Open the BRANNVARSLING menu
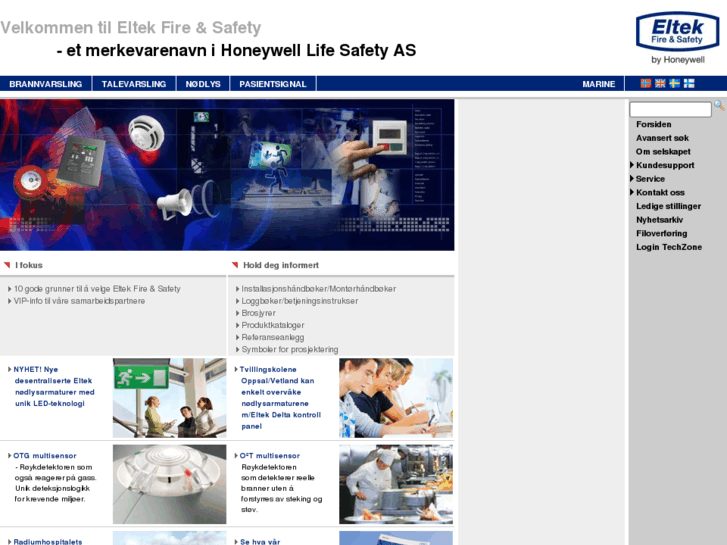The image size is (727, 545). [45, 84]
